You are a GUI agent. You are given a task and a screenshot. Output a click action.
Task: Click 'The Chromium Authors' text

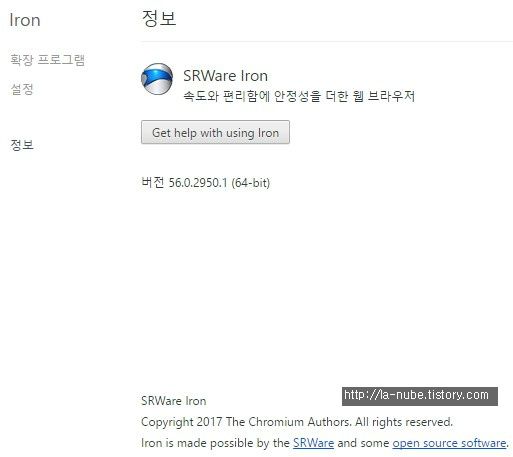(289, 422)
